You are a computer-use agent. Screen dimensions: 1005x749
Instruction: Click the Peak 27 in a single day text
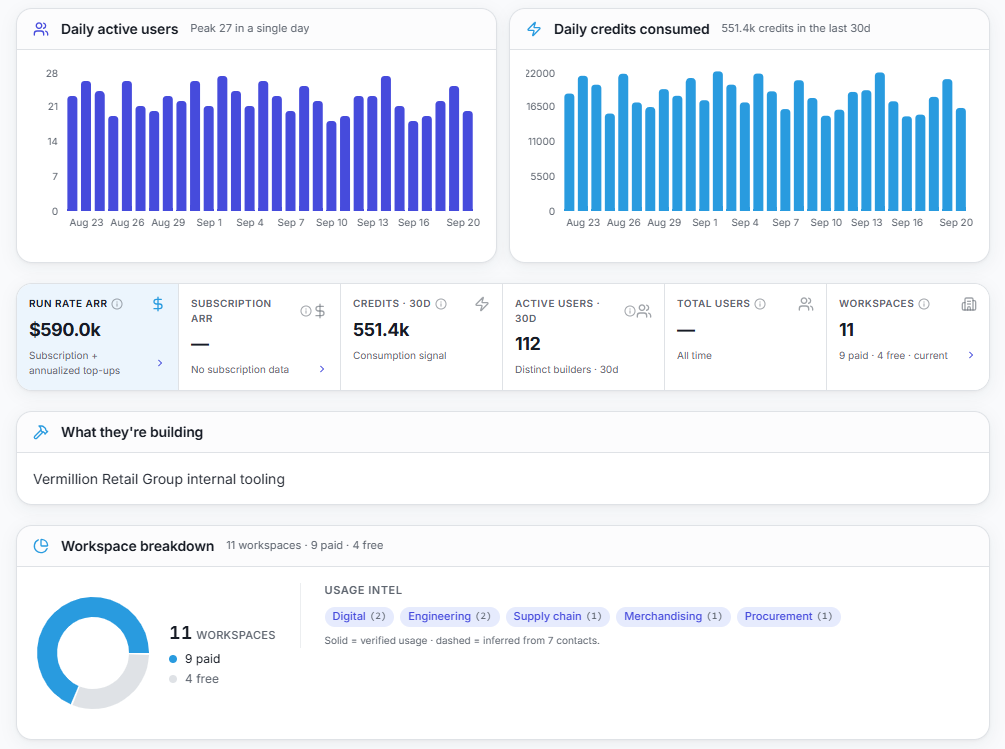[250, 28]
